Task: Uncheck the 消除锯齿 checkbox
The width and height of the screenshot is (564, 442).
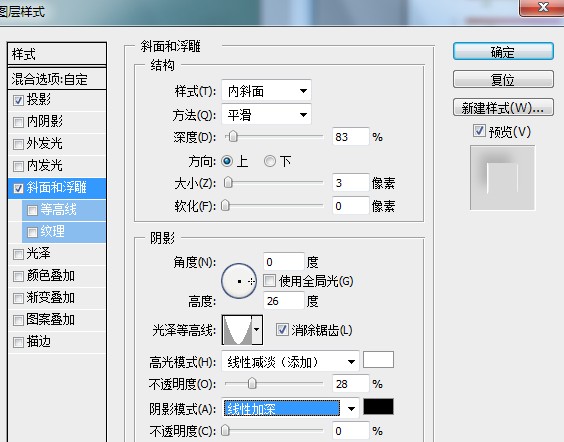Action: point(282,330)
